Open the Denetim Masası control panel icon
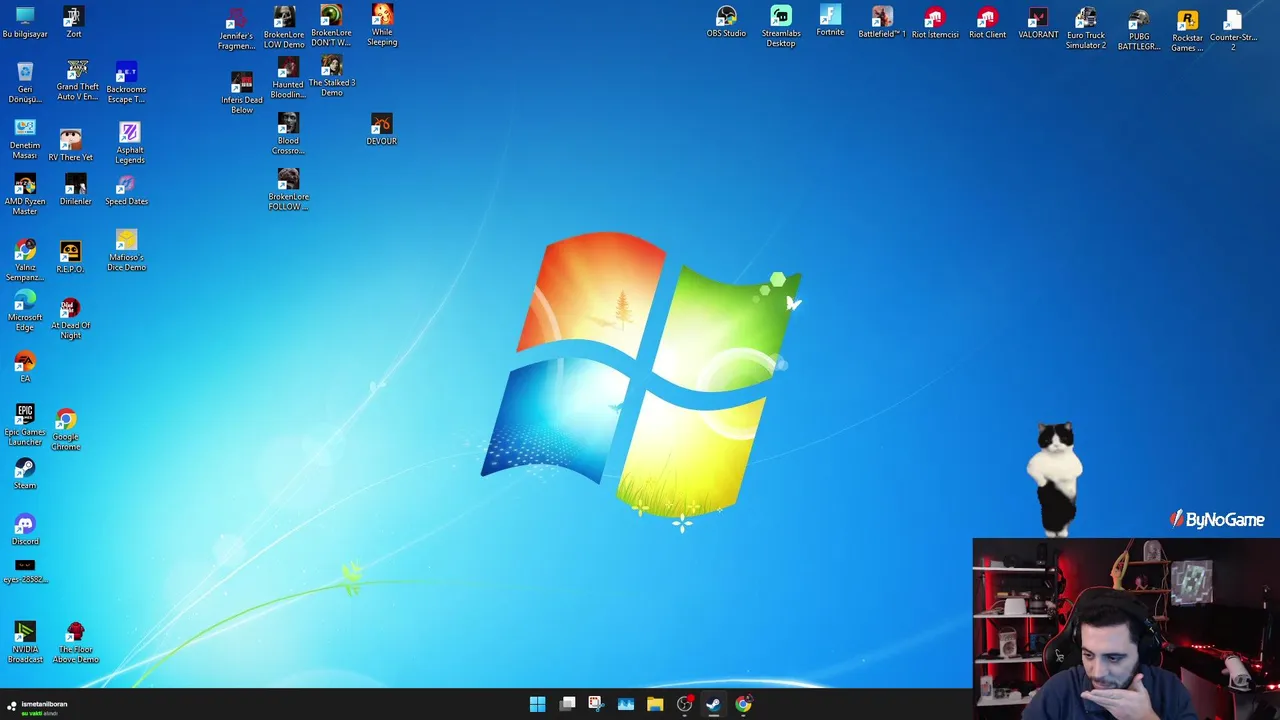Viewport: 1280px width, 720px height. (x=25, y=139)
